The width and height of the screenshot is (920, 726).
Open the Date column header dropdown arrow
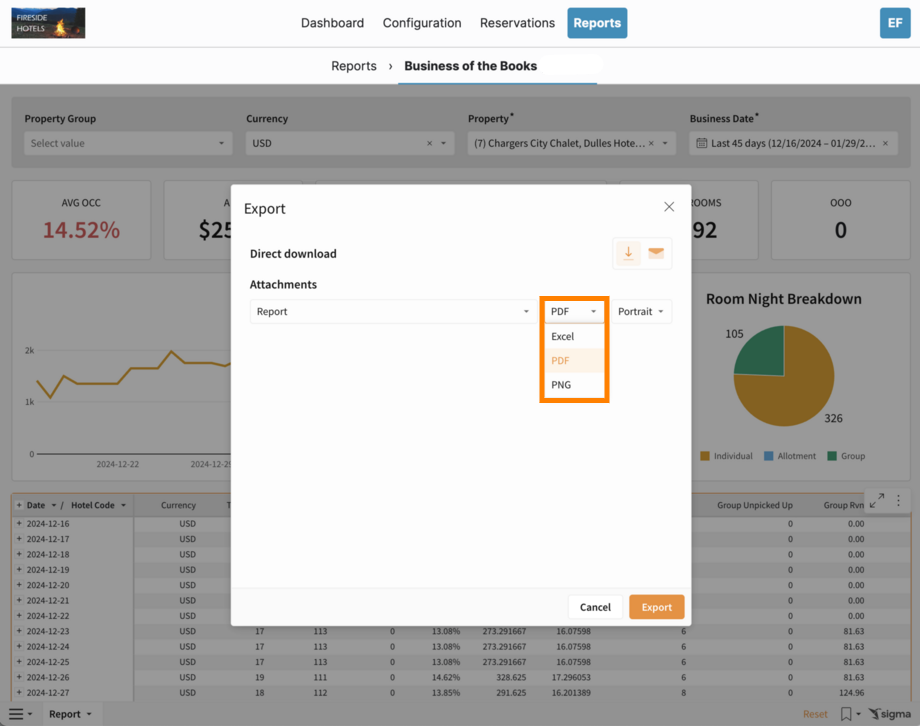click(53, 505)
